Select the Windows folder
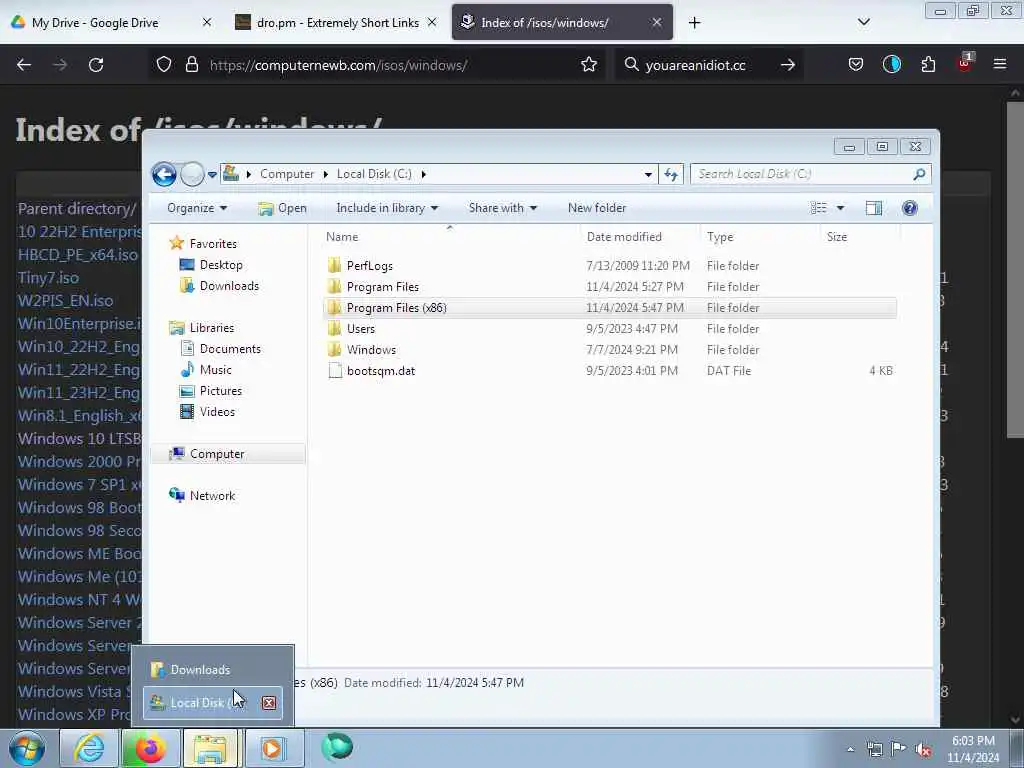The image size is (1024, 768). 609,349
